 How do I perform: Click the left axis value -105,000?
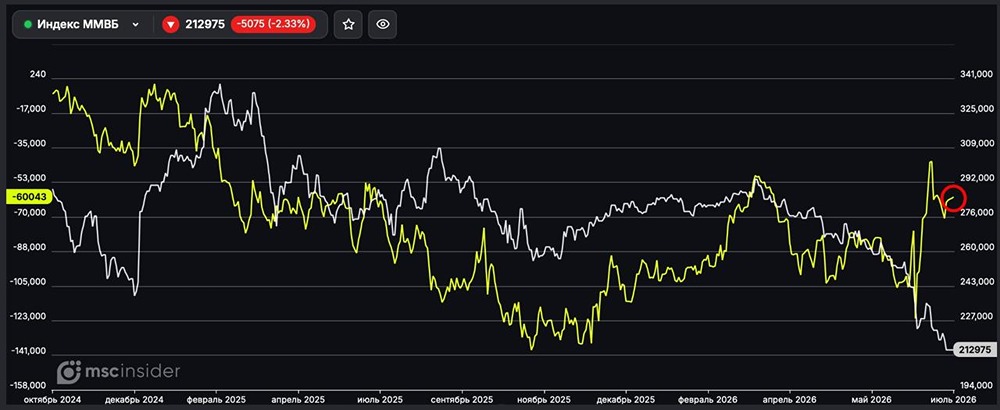tap(28, 282)
